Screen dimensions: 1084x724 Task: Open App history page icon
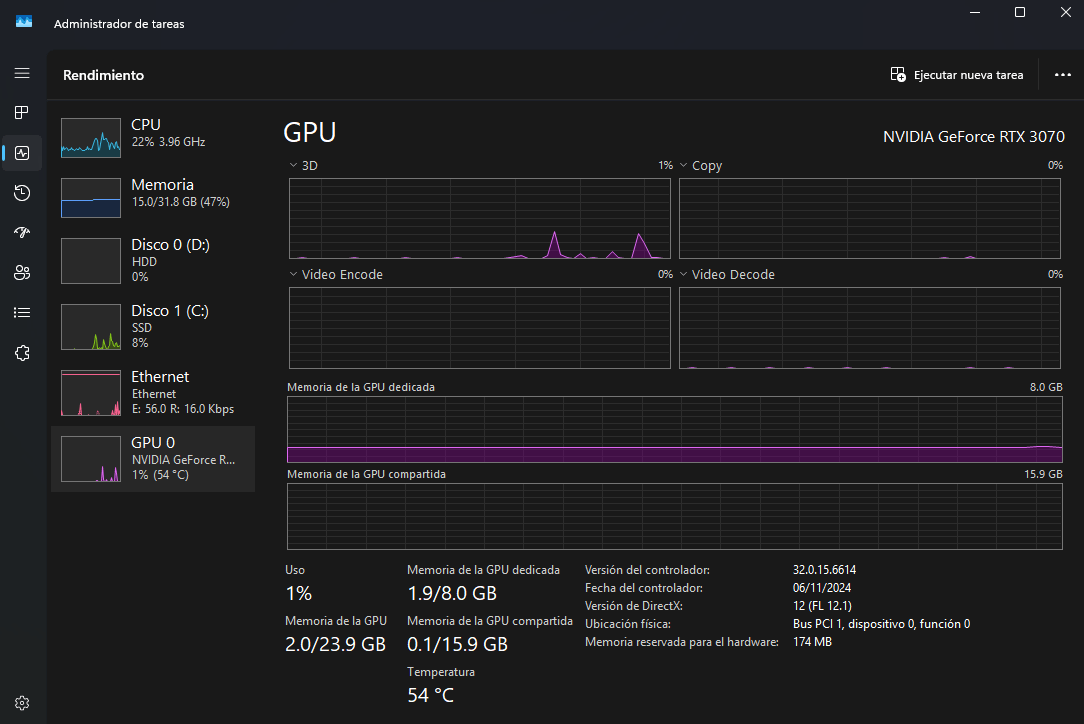22,193
